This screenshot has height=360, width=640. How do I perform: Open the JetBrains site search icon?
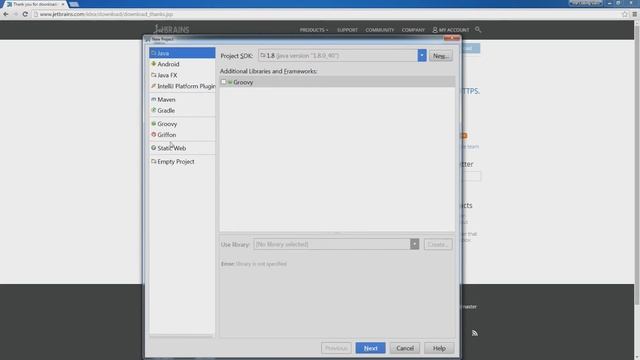[x=478, y=29]
